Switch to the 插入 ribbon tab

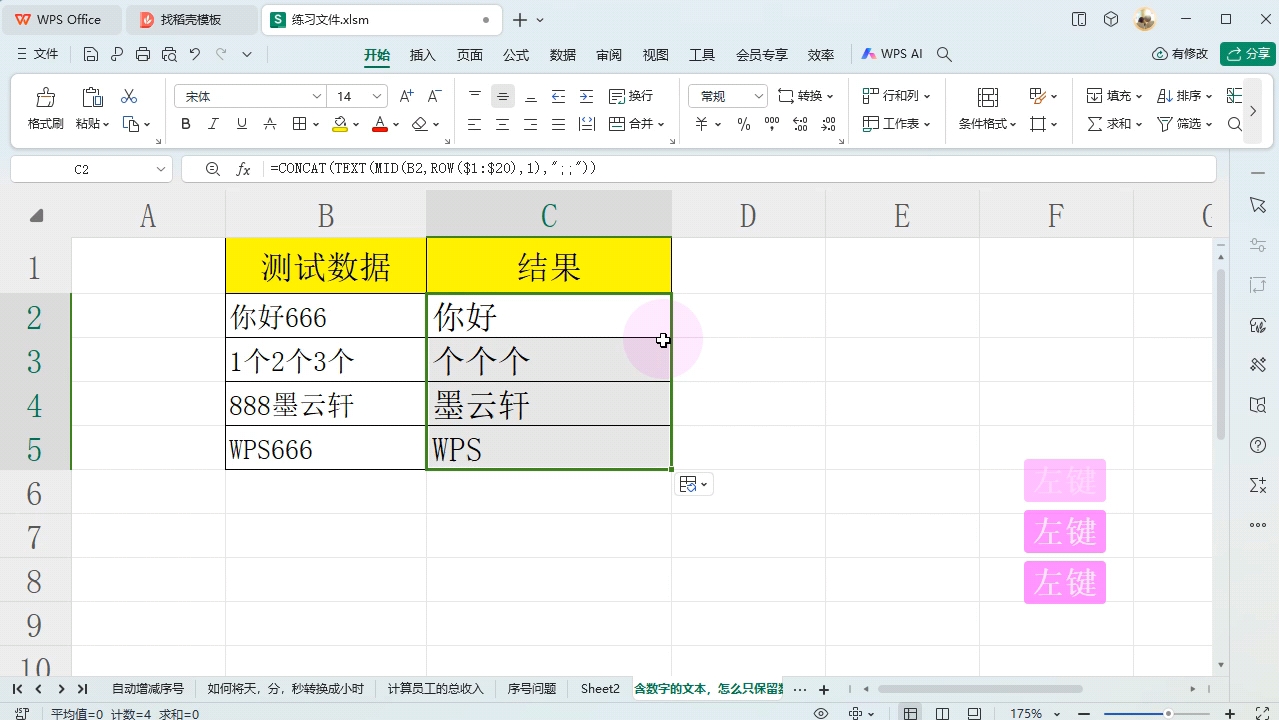422,54
